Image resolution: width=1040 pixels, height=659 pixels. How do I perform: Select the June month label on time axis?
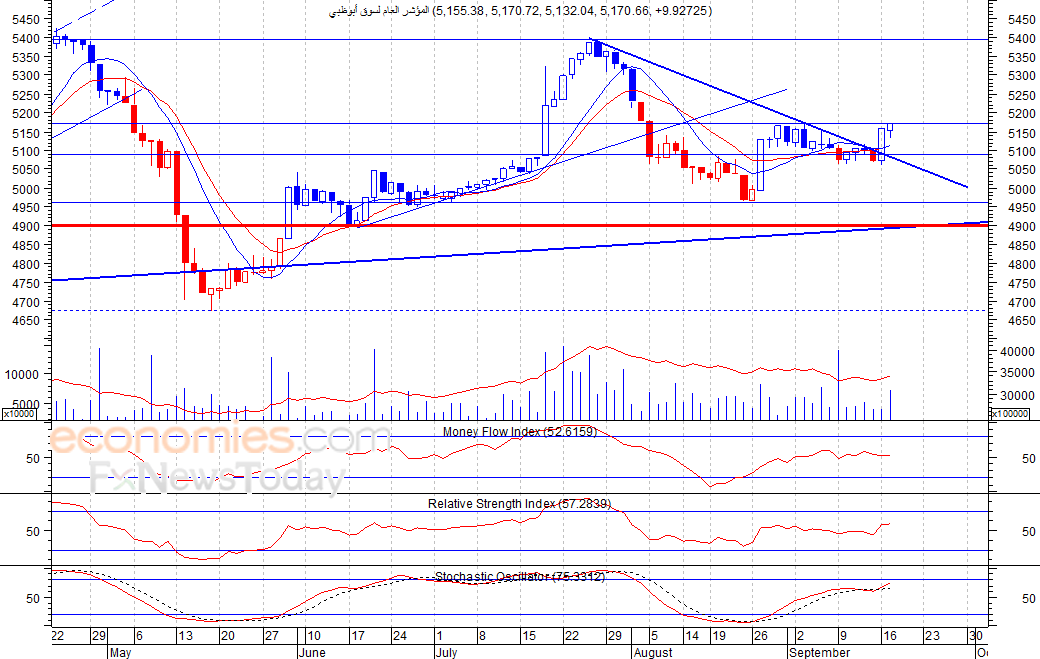[x=312, y=652]
